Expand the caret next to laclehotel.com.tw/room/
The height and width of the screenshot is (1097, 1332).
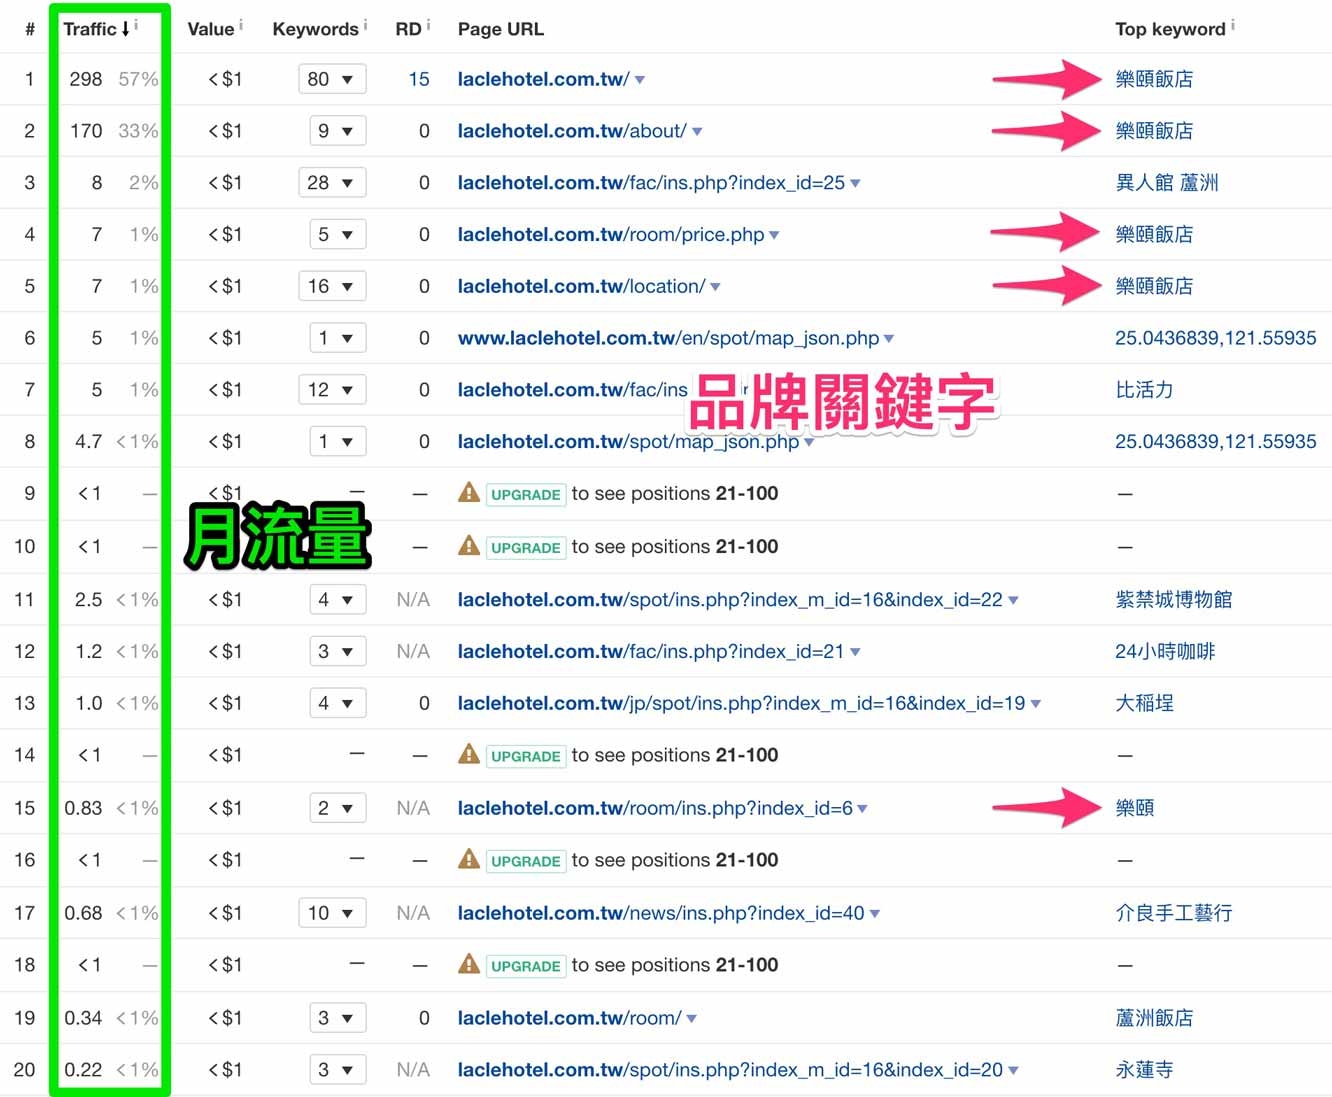692,1019
